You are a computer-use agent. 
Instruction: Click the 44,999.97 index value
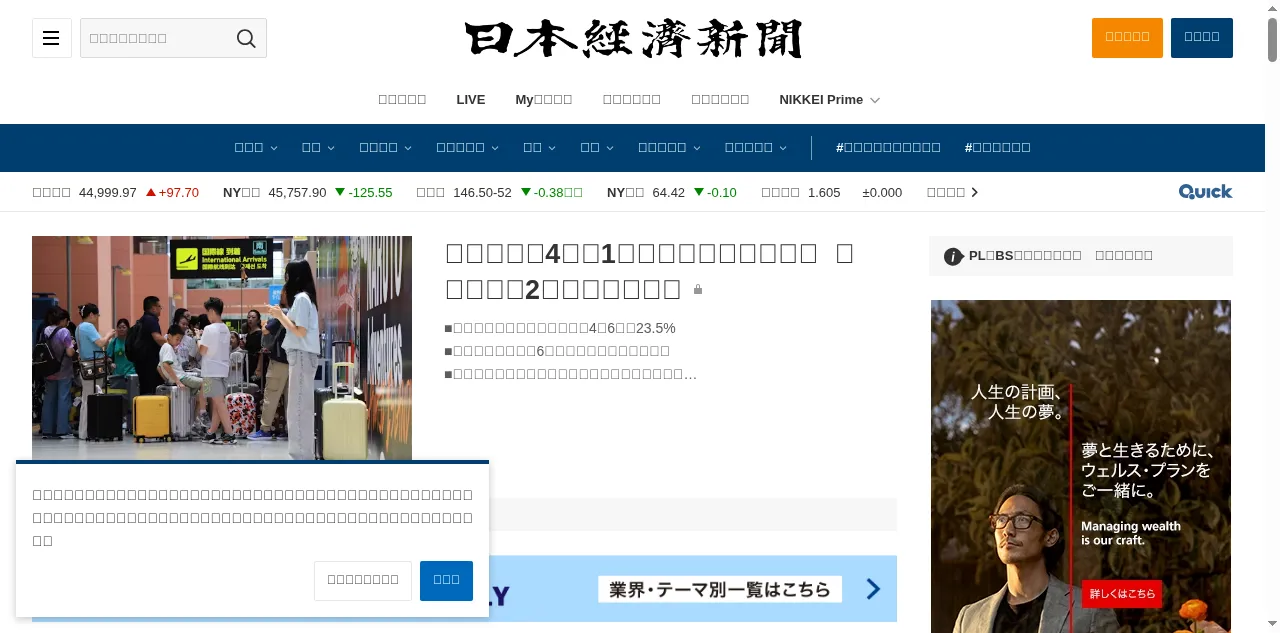(107, 193)
